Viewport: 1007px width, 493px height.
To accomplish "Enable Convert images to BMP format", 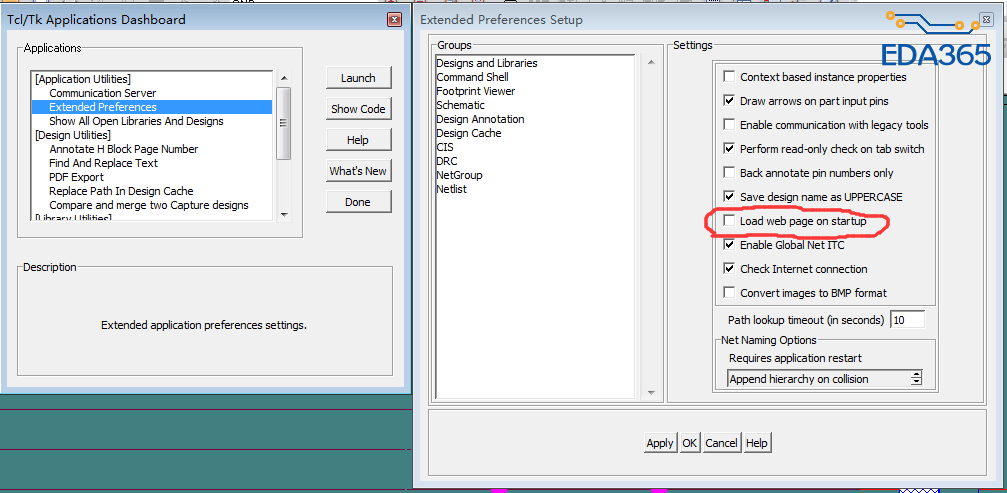I will tap(729, 293).
